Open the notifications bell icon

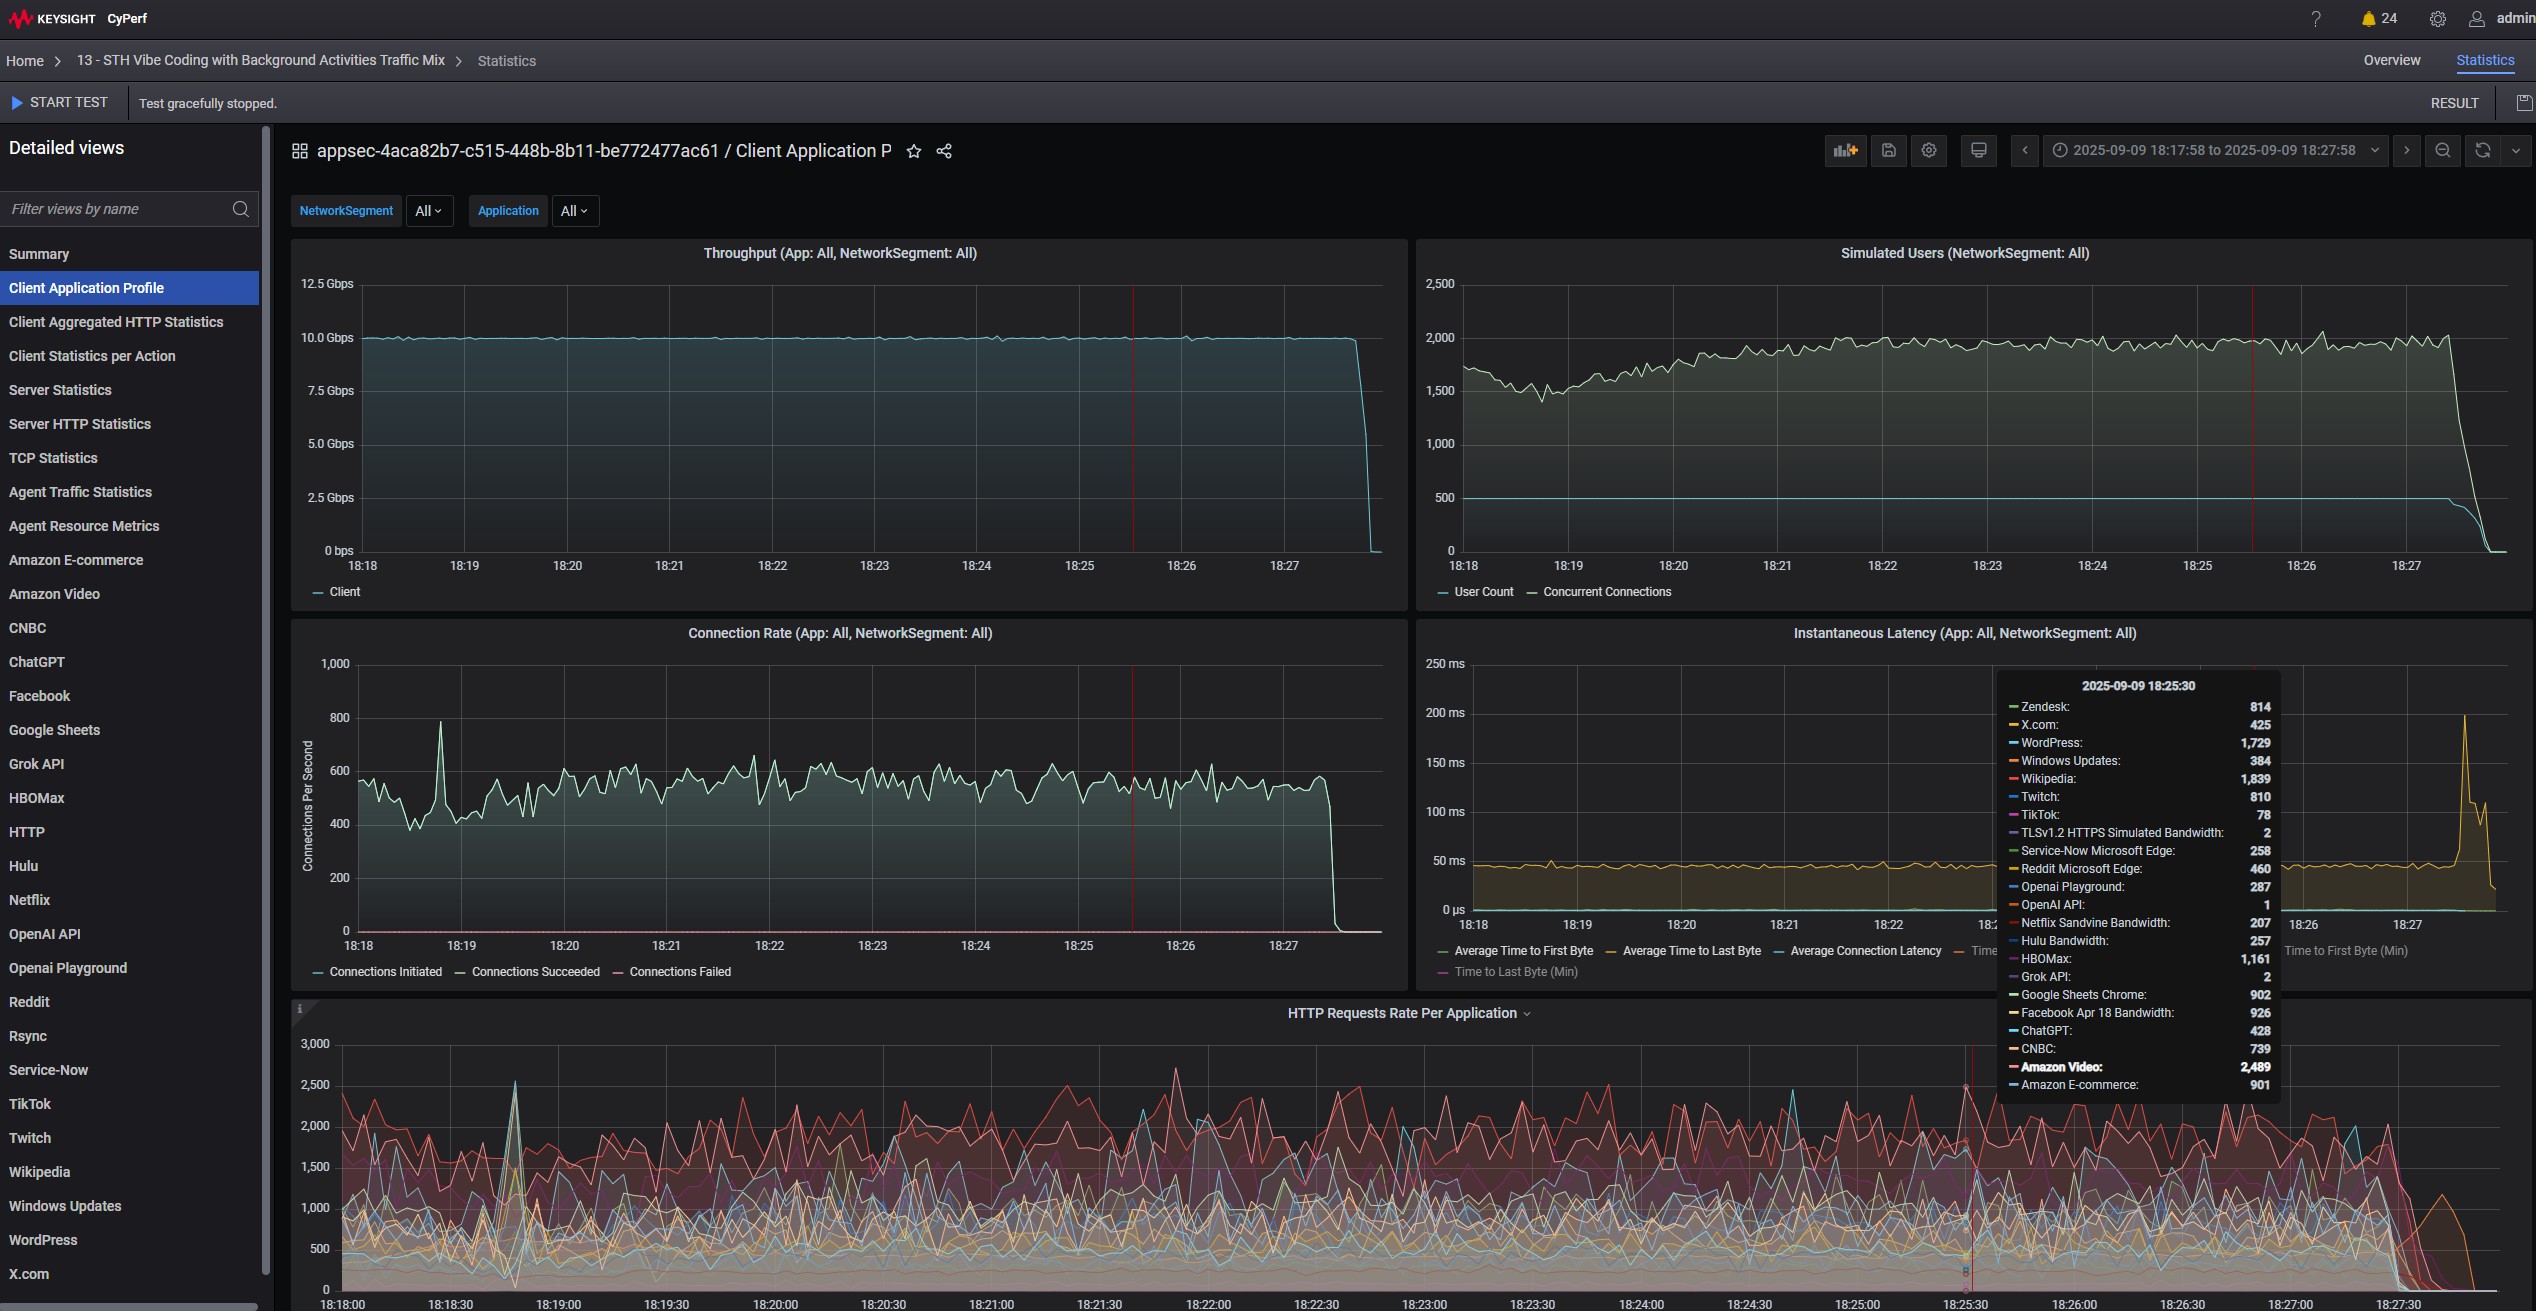pyautogui.click(x=2368, y=19)
